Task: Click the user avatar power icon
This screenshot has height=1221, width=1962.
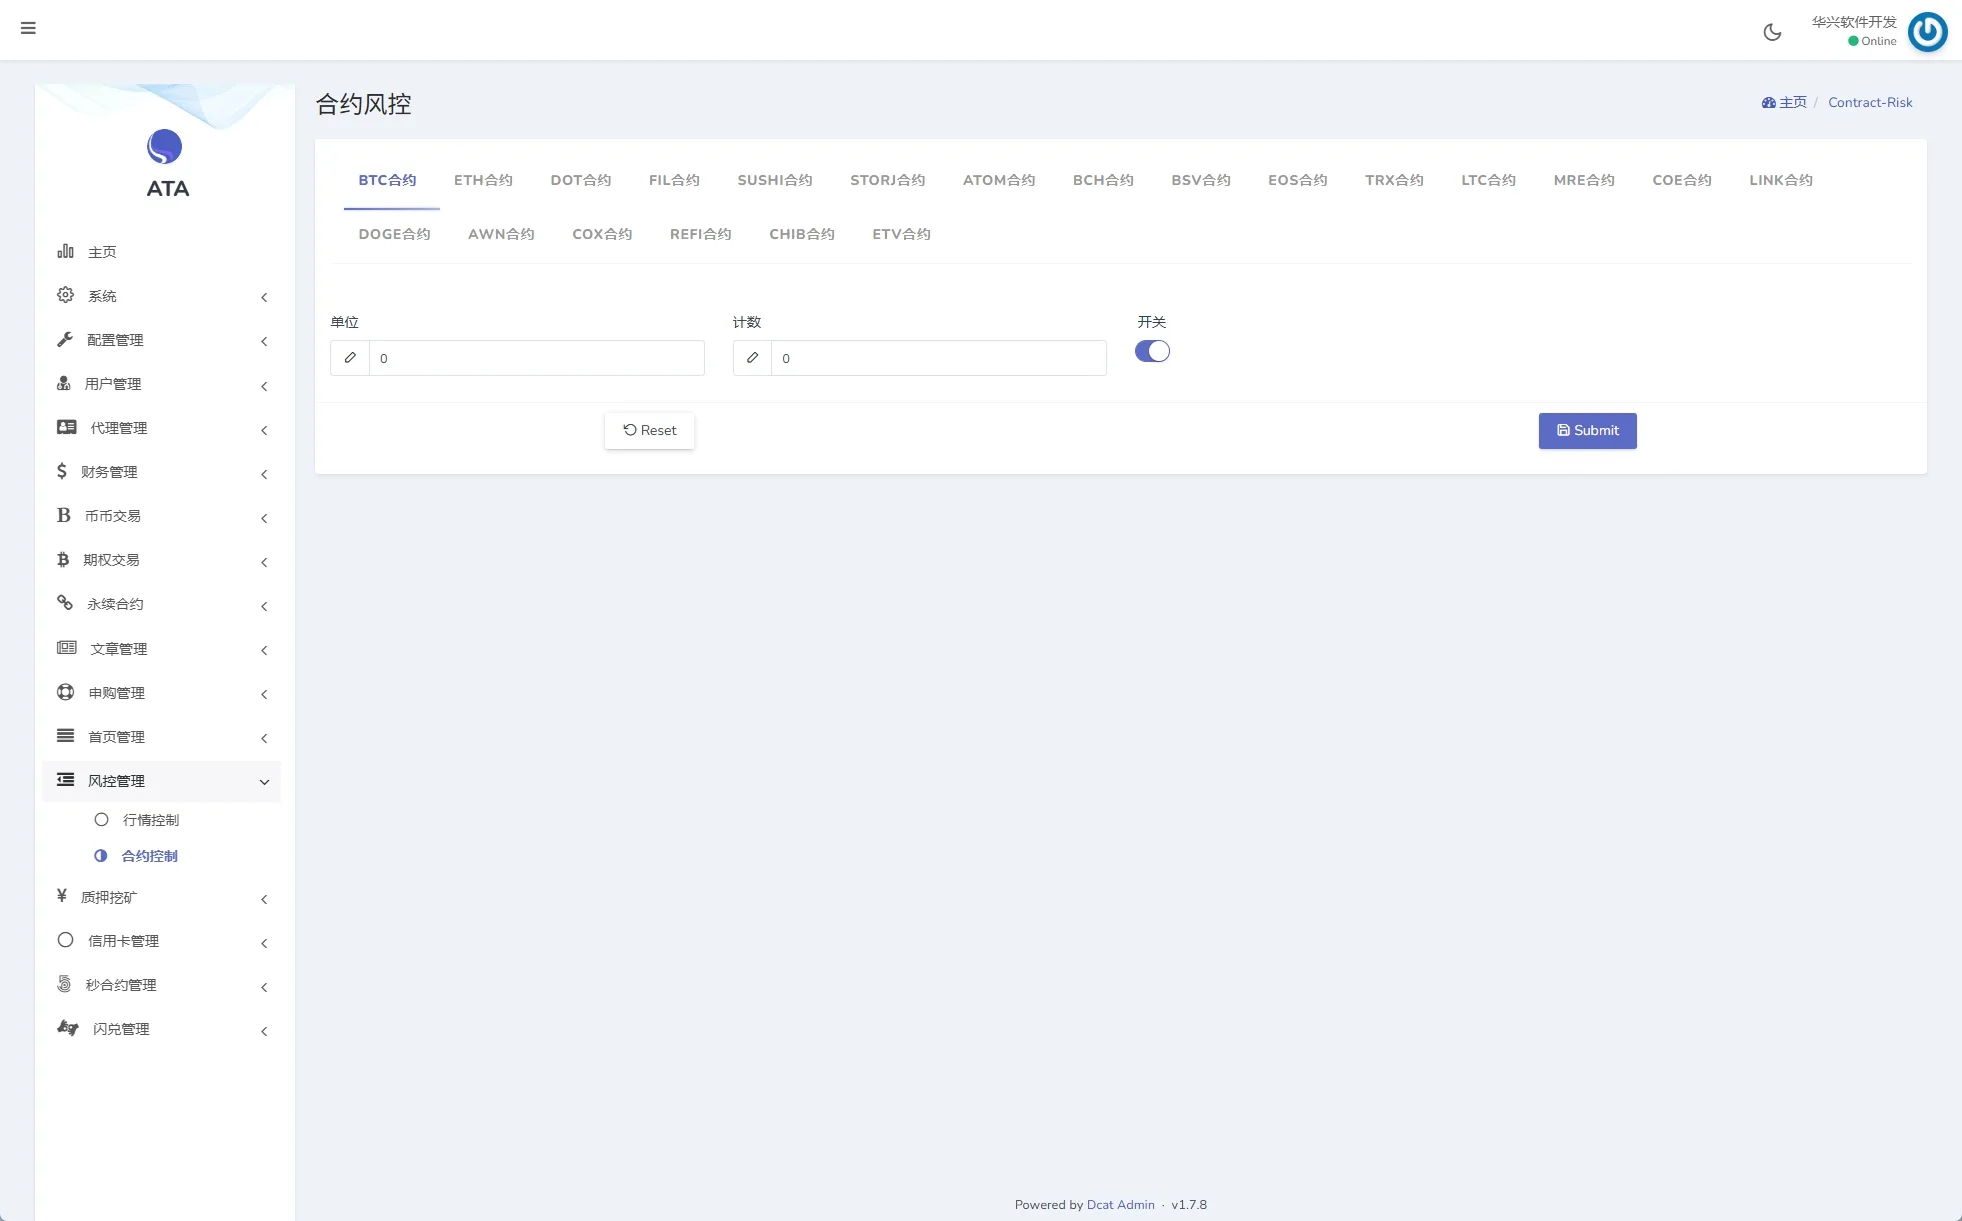Action: (x=1927, y=32)
